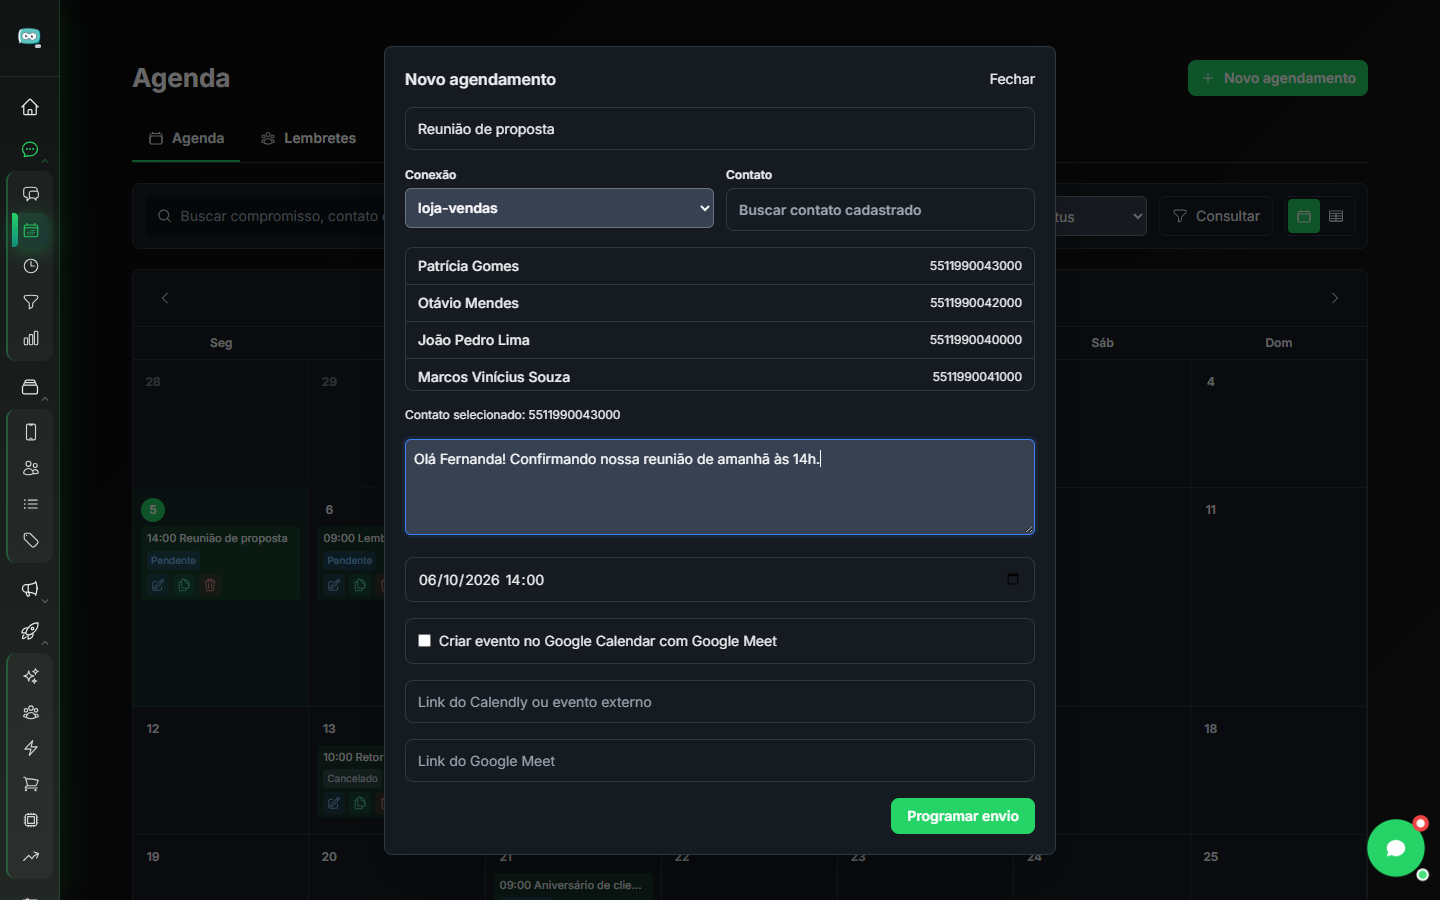The image size is (1440, 900).
Task: Open the clock history sidebar icon
Action: [x=31, y=266]
